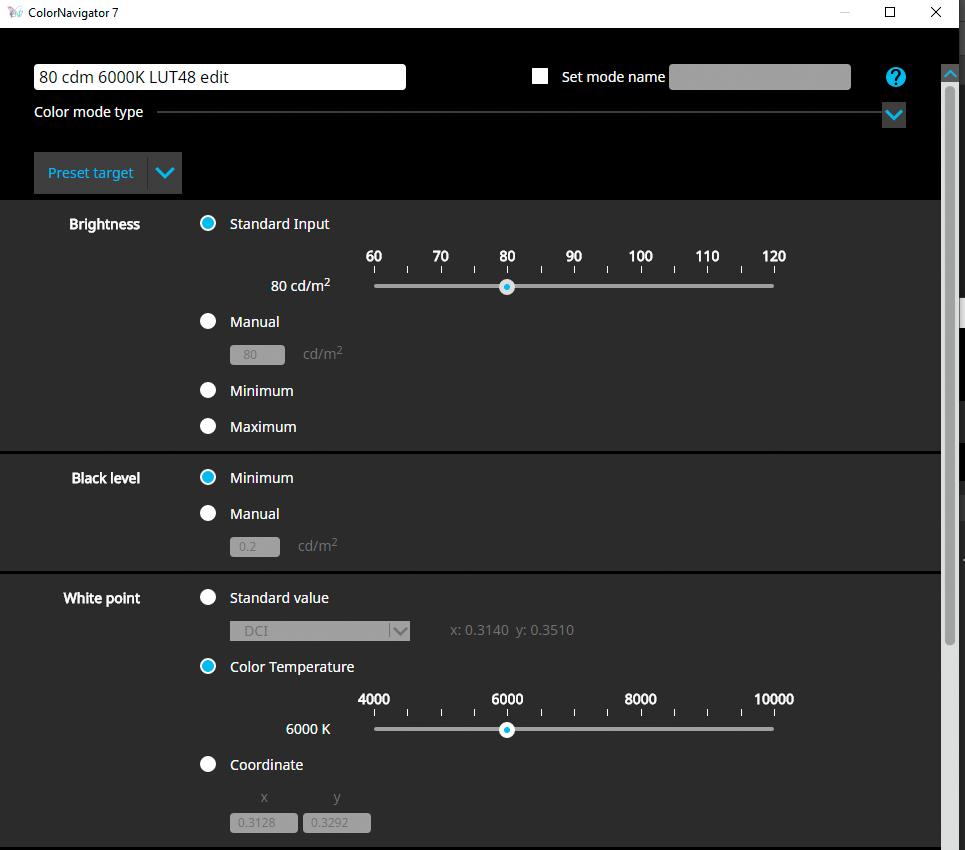Click the ColorNavigator 7 app icon in title bar
The width and height of the screenshot is (965, 850).
pos(15,12)
